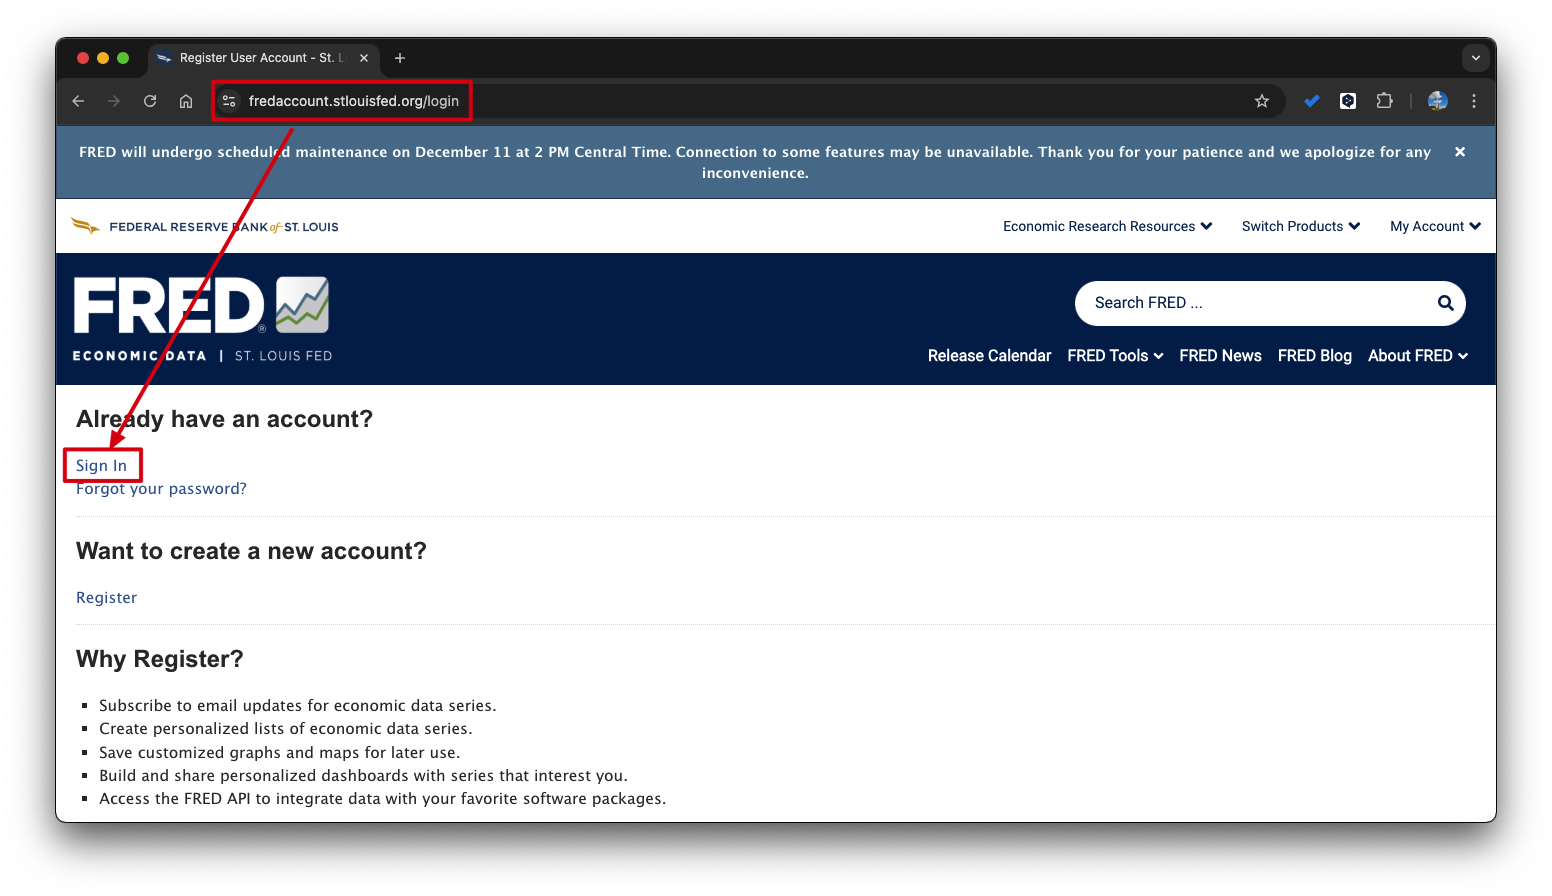Screen dimensions: 1552x896
Task: Click the address bar URL
Action: point(354,101)
